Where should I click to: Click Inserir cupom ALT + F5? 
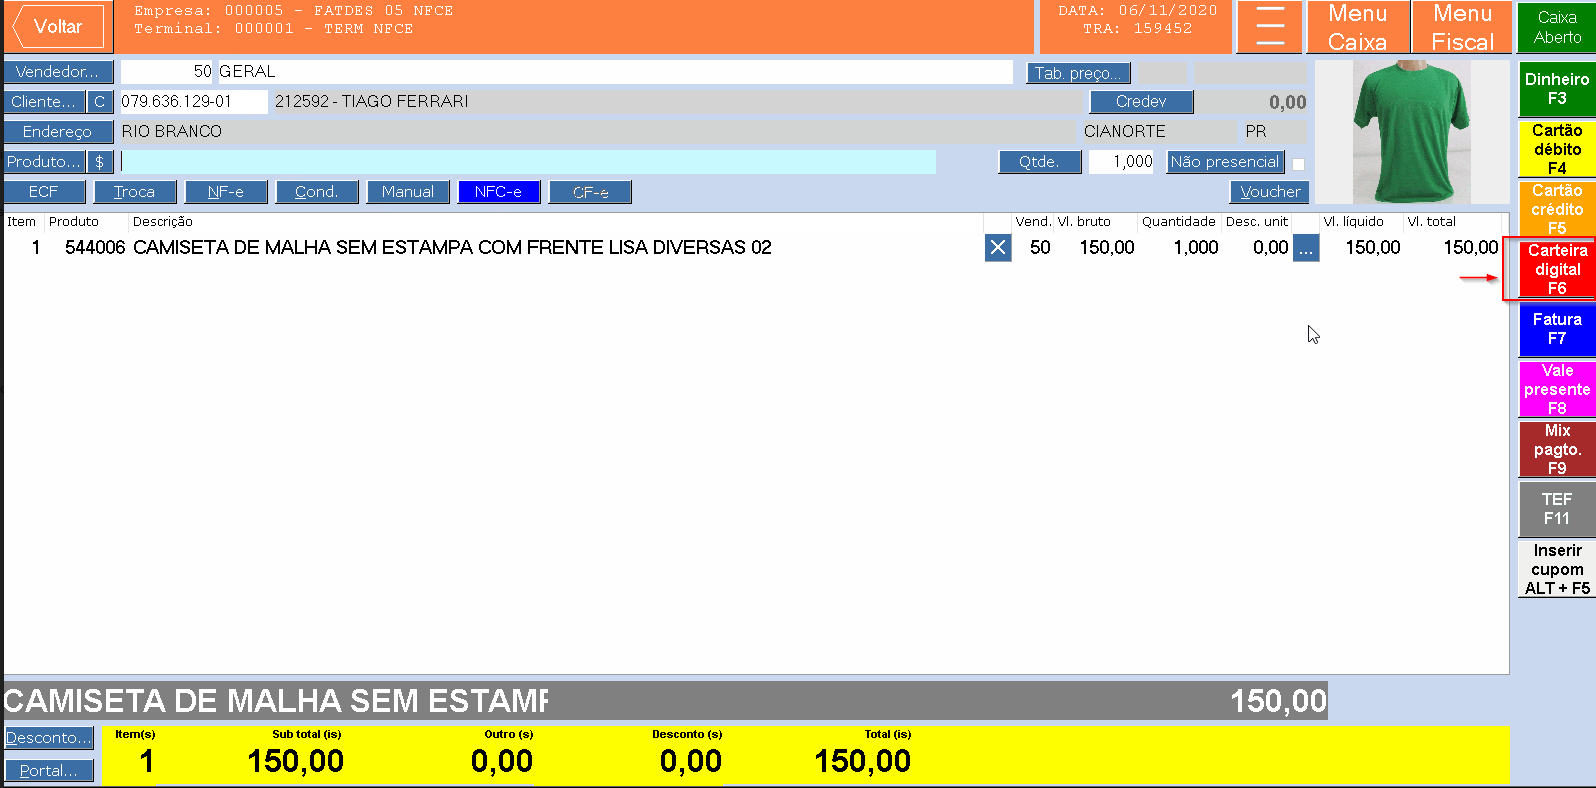[x=1557, y=569]
